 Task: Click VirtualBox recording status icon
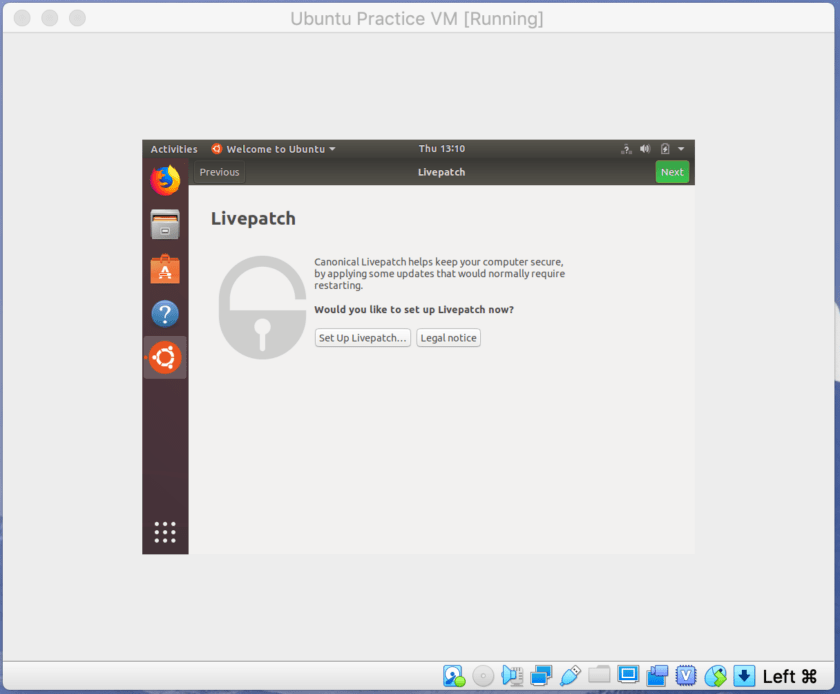point(657,676)
